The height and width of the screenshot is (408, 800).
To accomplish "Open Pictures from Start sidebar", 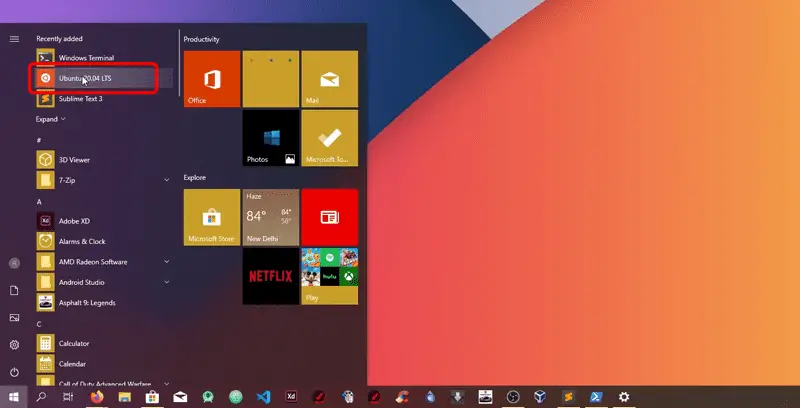I will [x=14, y=318].
